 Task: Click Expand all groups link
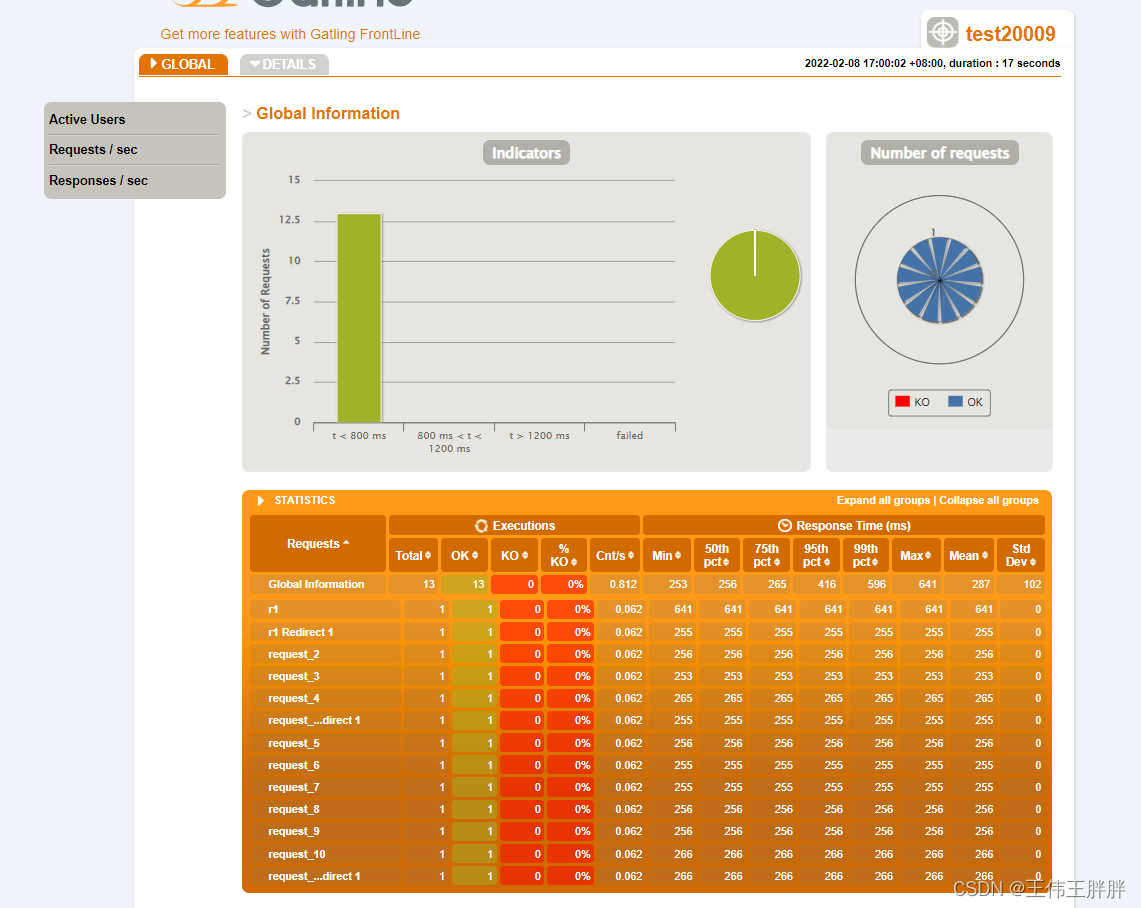(883, 501)
